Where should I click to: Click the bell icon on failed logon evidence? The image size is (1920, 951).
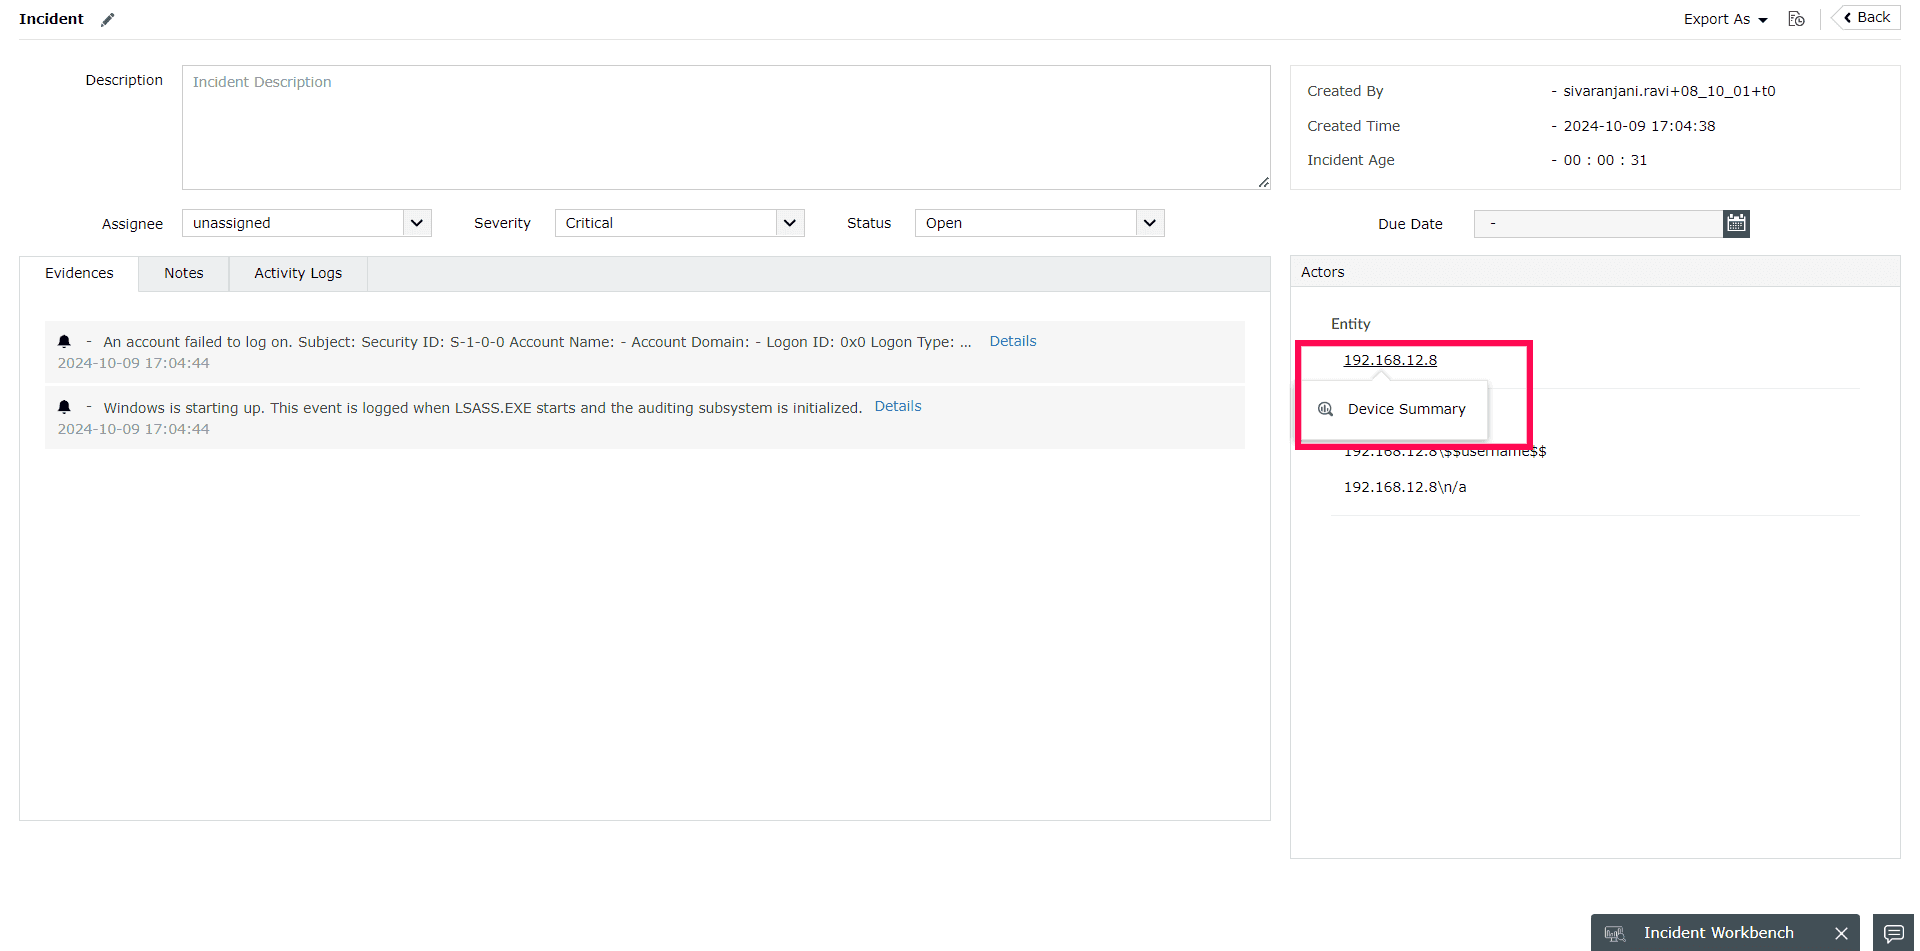pos(65,341)
